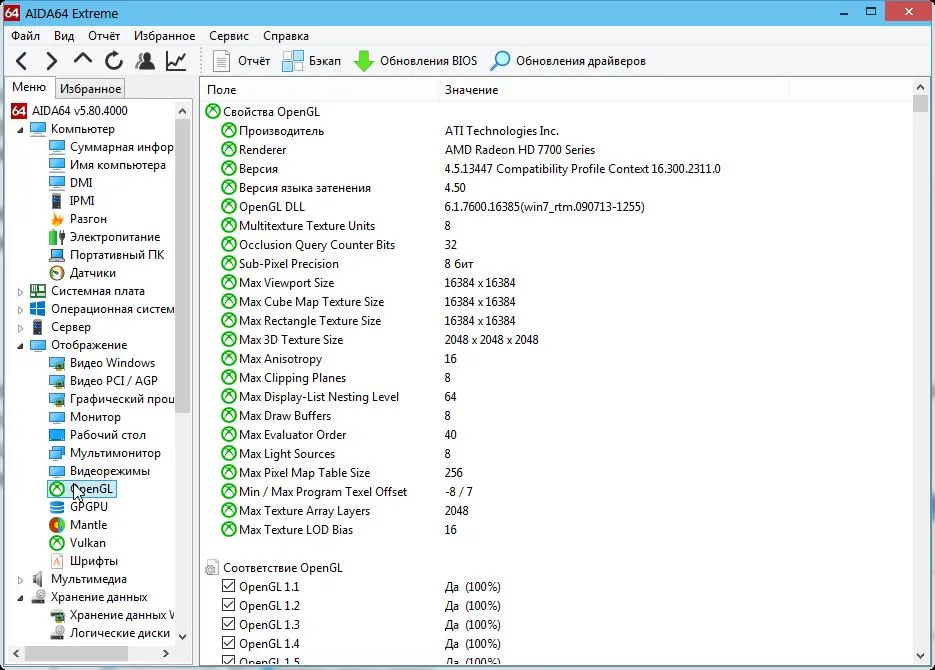The width and height of the screenshot is (935, 670).
Task: Select the Логические диски tree item
Action: pos(120,633)
